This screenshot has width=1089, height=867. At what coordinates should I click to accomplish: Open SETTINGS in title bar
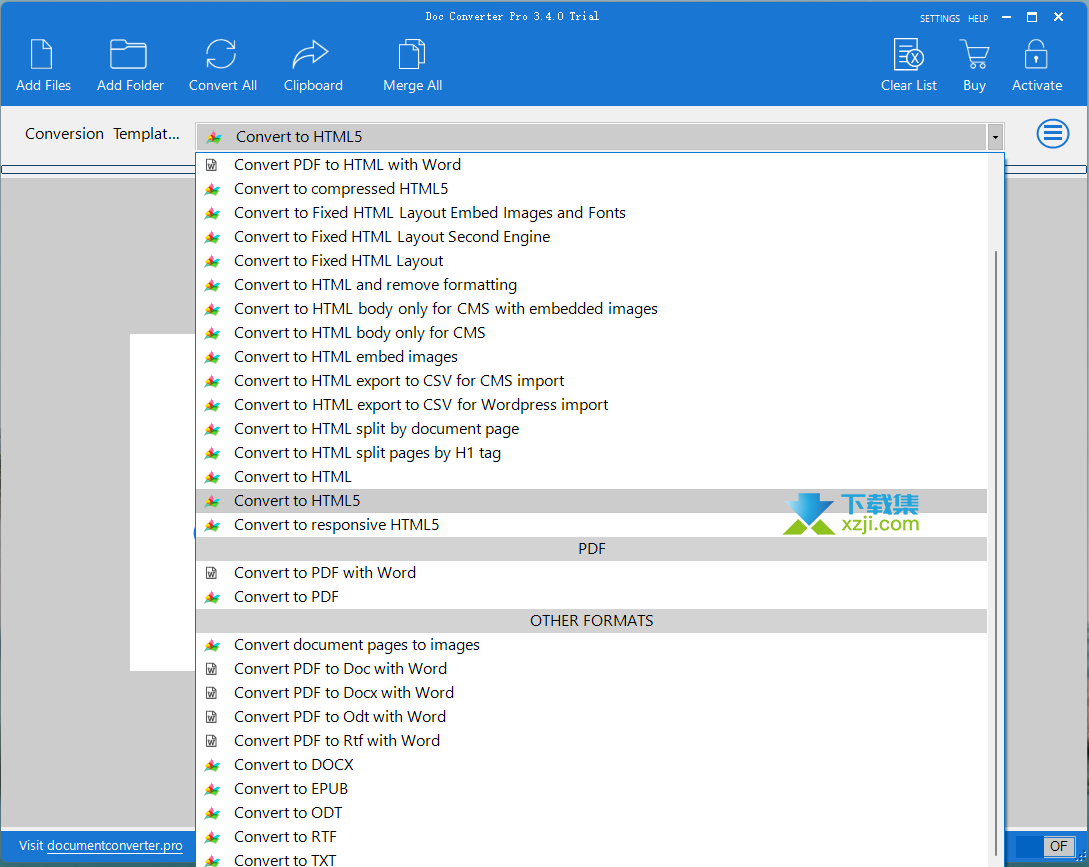click(x=940, y=19)
